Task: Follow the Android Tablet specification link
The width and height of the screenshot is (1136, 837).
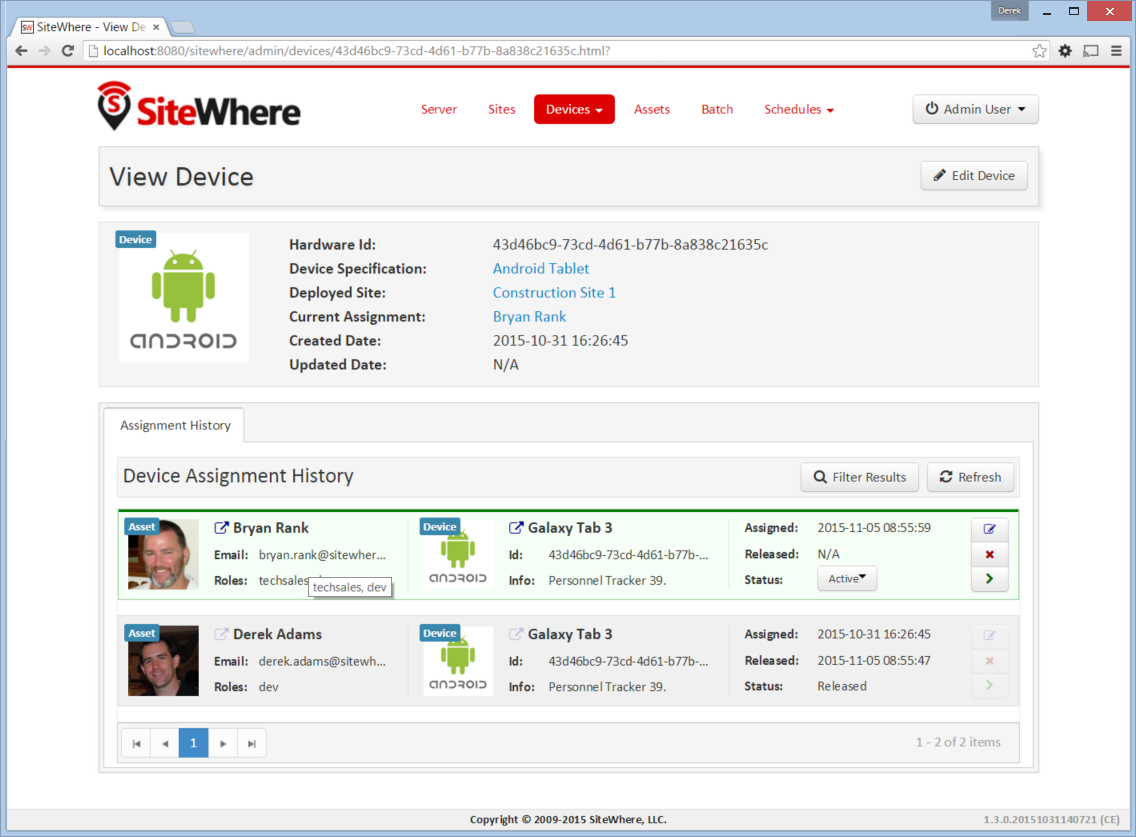Action: 540,269
